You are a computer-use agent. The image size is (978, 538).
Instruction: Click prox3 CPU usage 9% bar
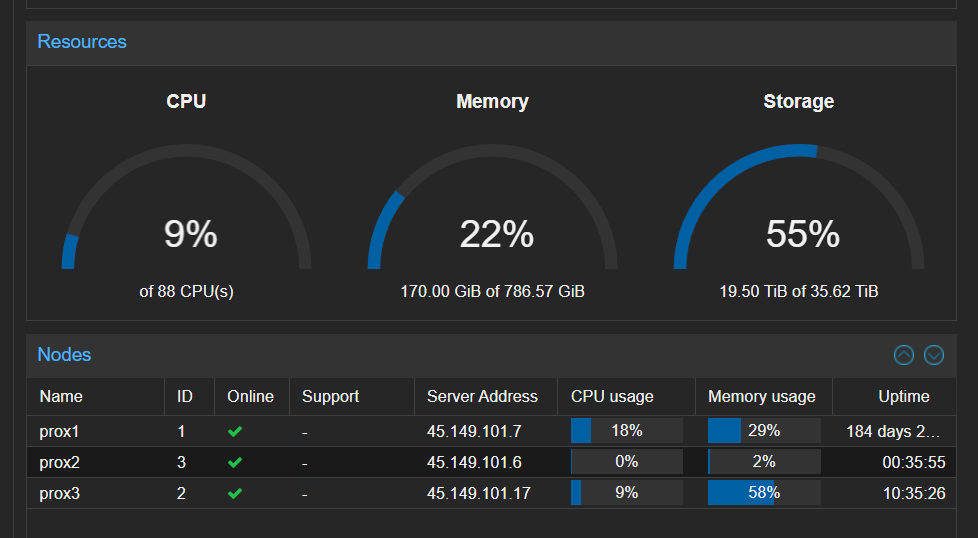click(627, 493)
